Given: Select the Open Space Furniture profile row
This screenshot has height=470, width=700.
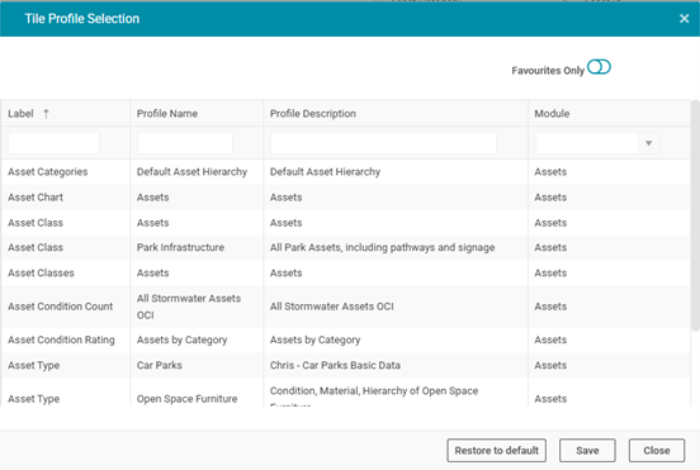Looking at the screenshot, I should click(187, 399).
